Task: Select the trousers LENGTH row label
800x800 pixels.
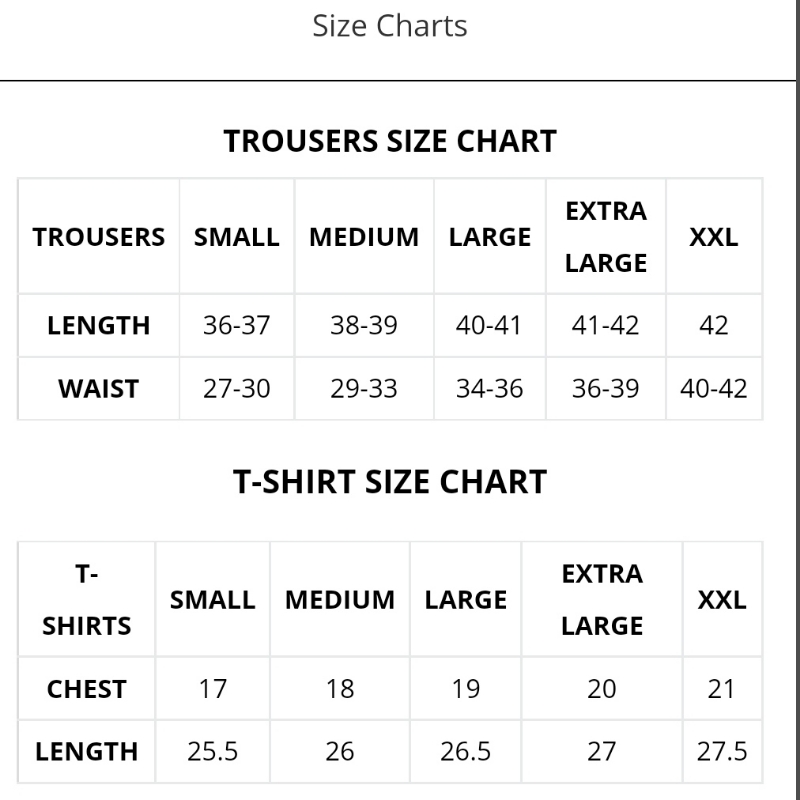Action: 98,326
